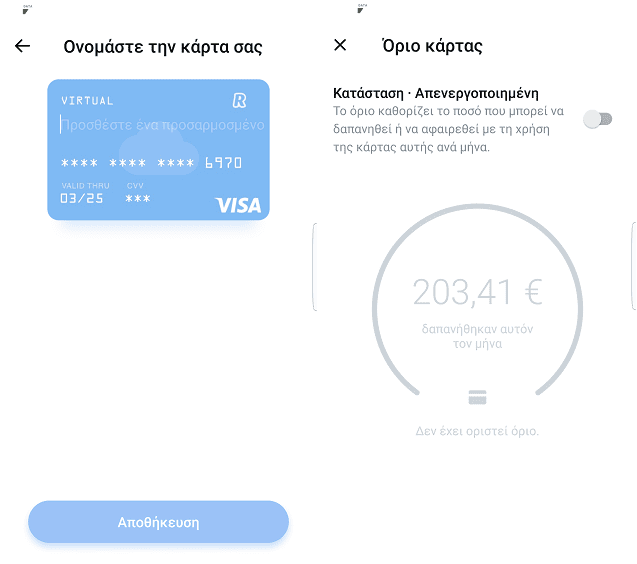Tap the small card icon under the gauge
The image size is (637, 564).
click(477, 397)
